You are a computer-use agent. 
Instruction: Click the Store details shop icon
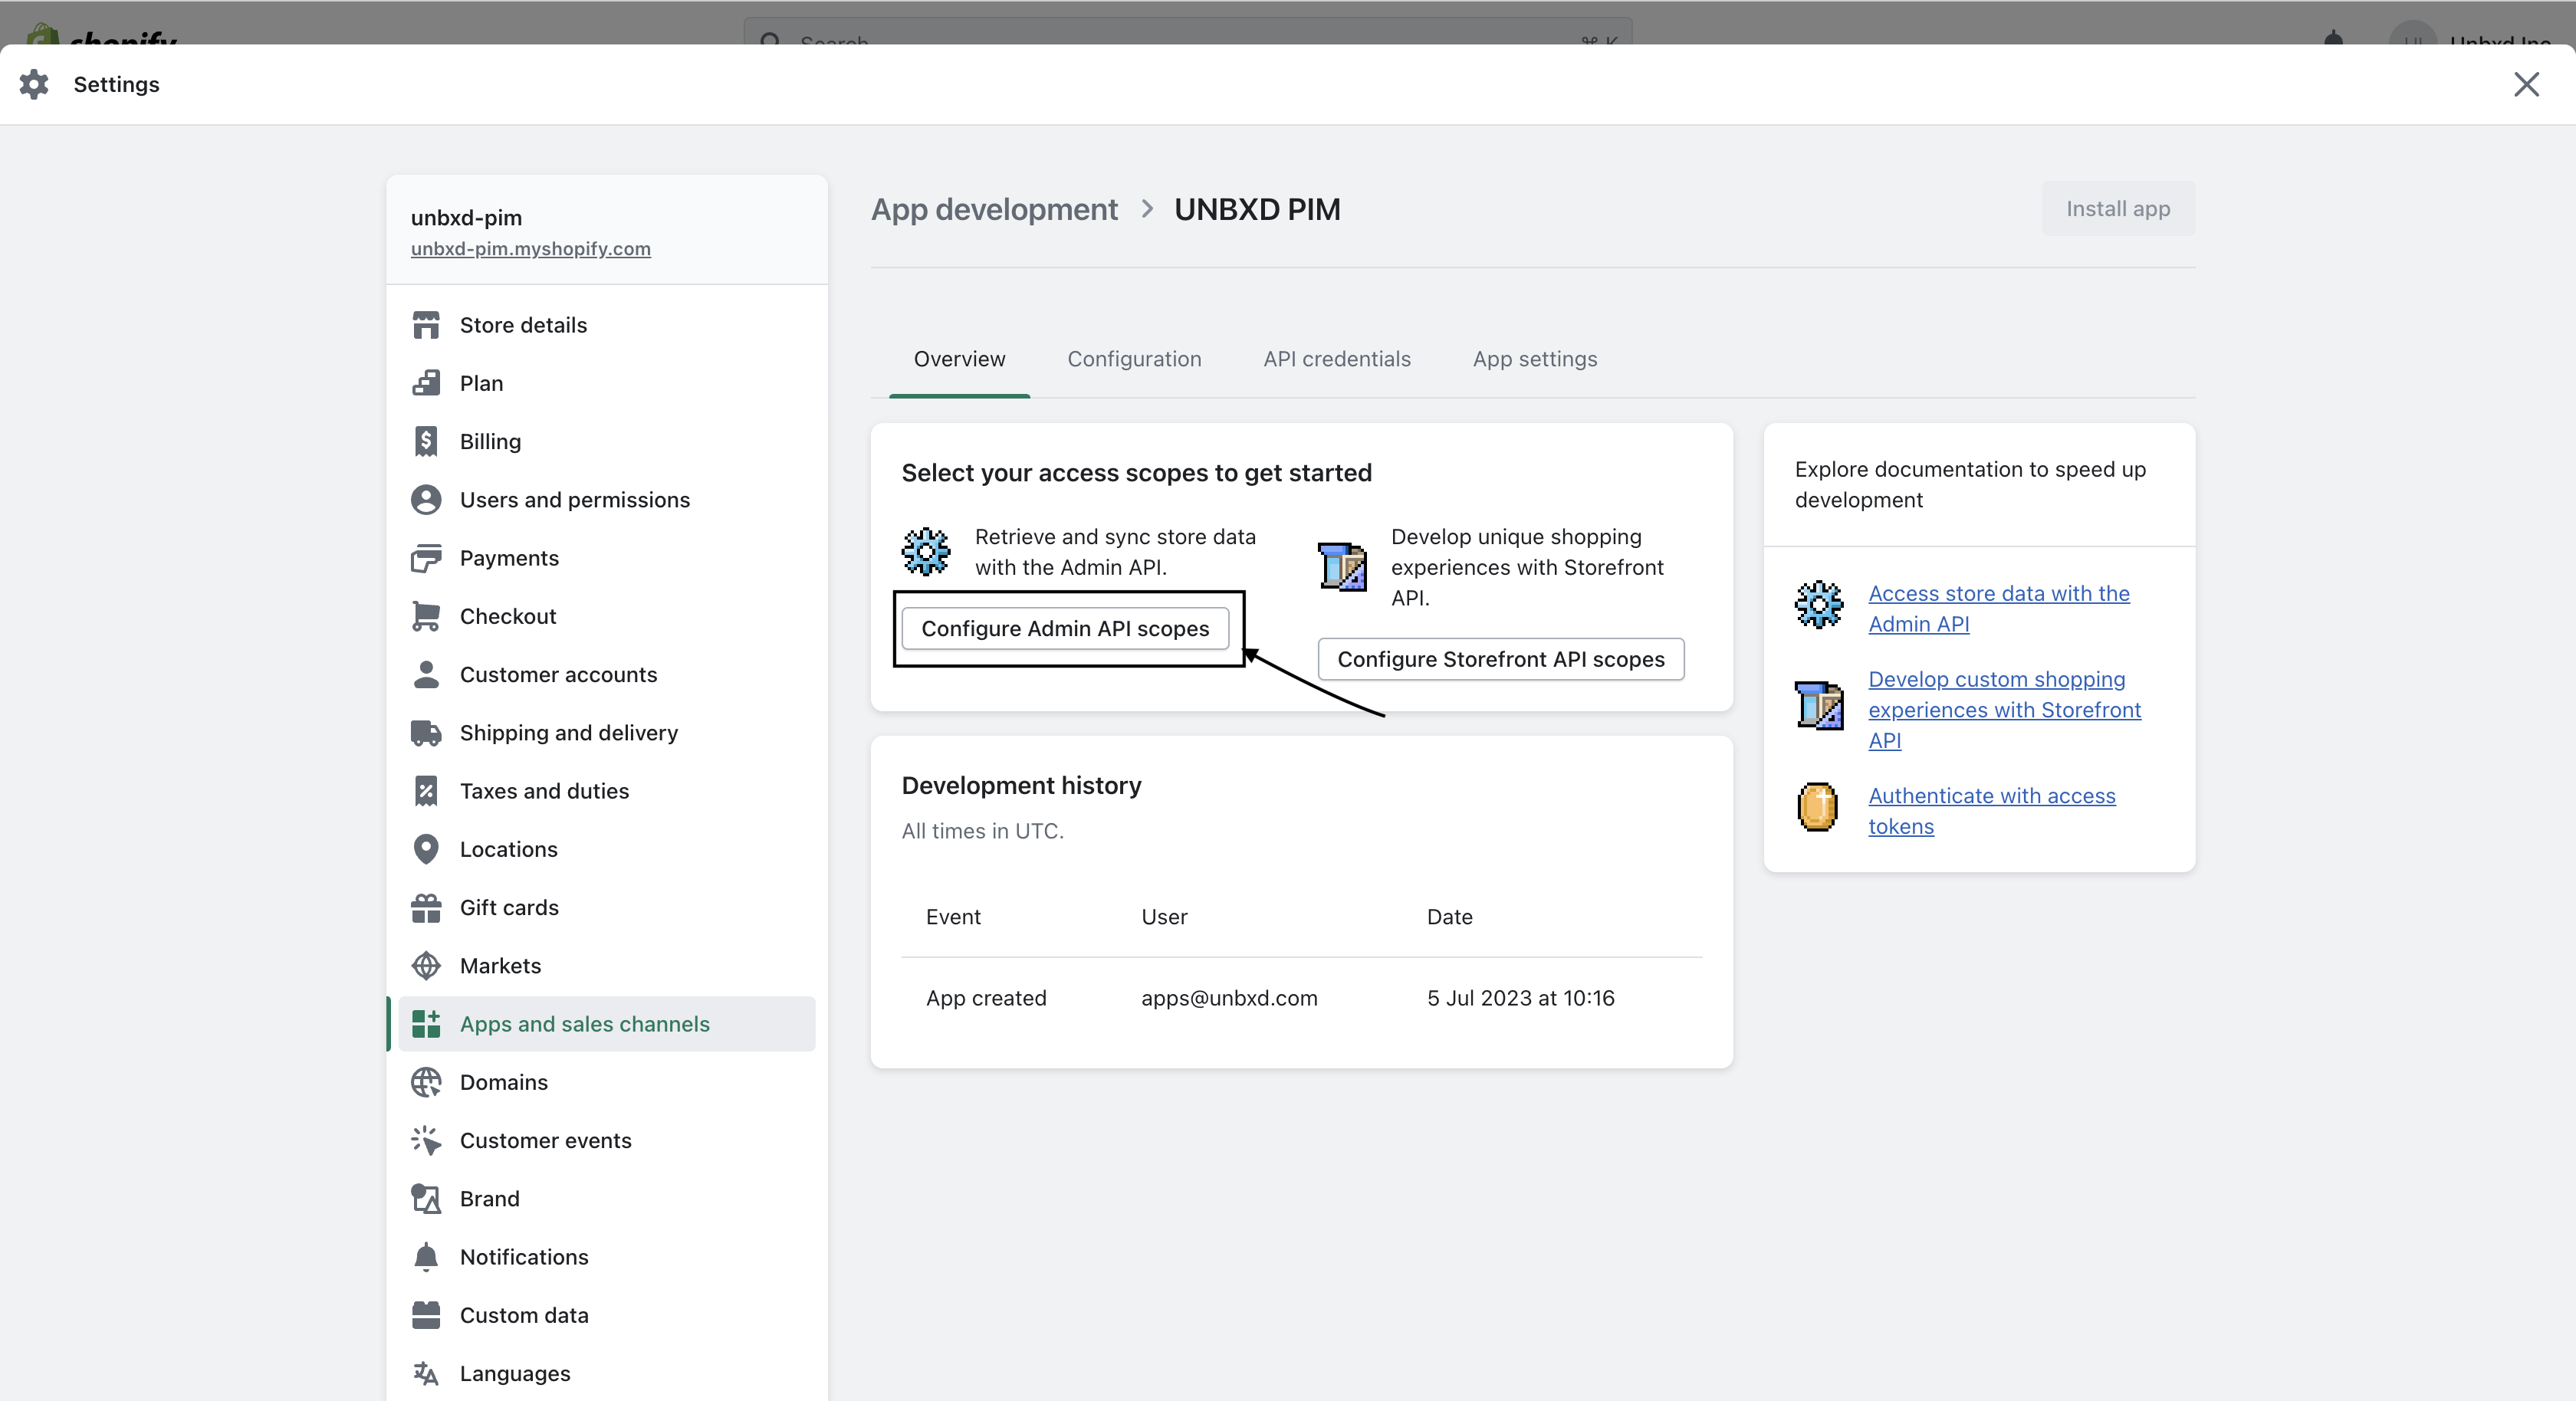426,325
